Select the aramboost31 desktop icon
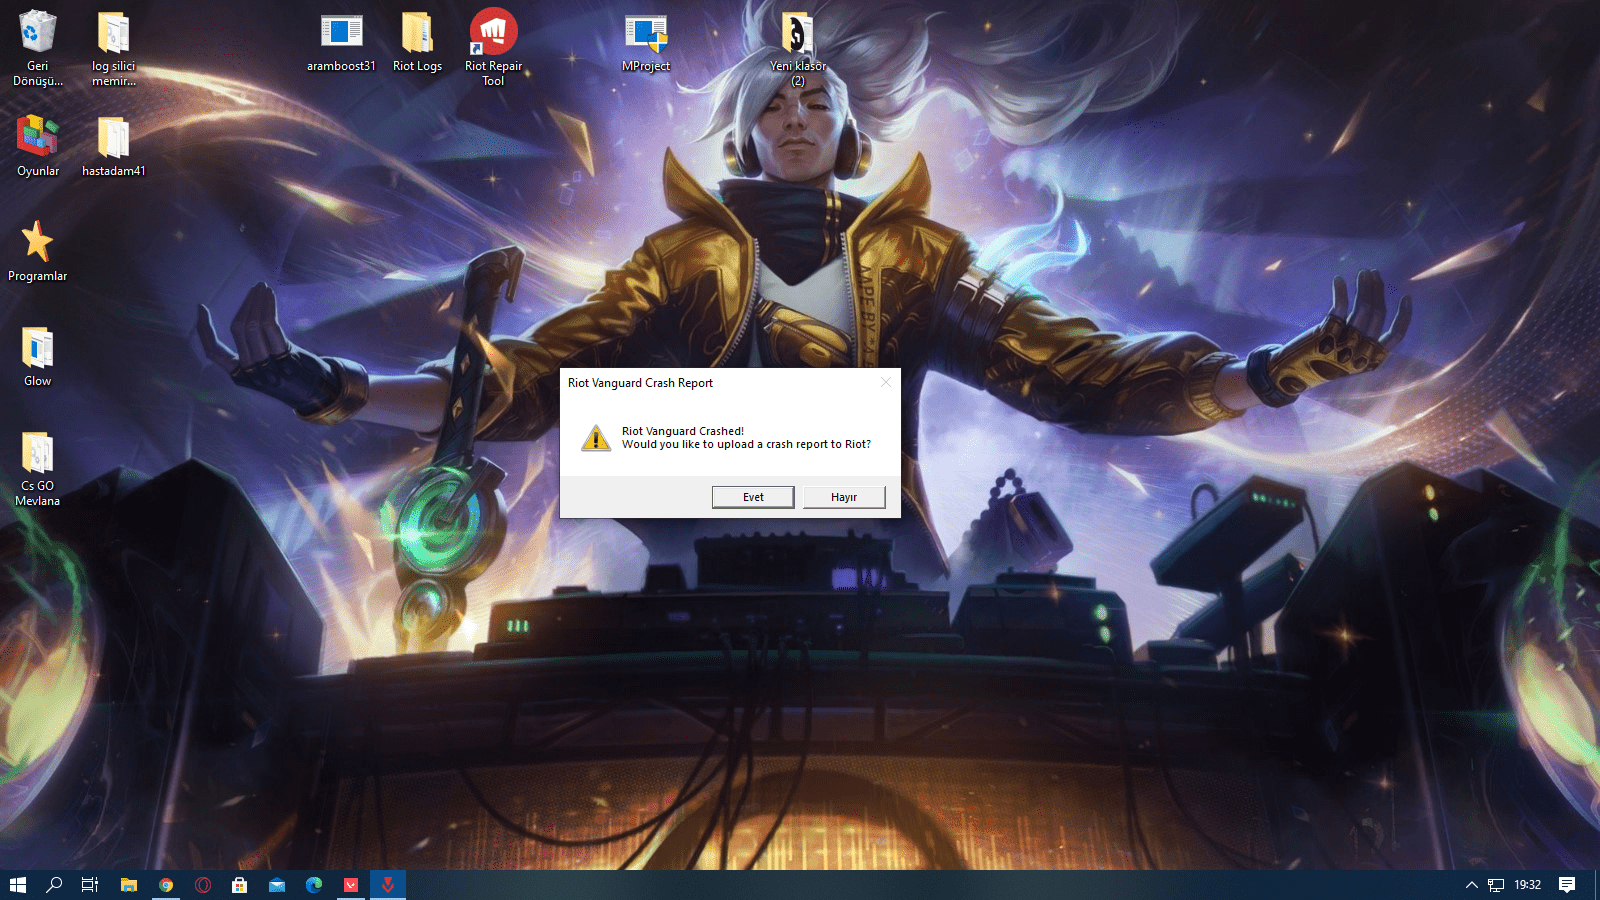This screenshot has height=900, width=1600. (341, 42)
